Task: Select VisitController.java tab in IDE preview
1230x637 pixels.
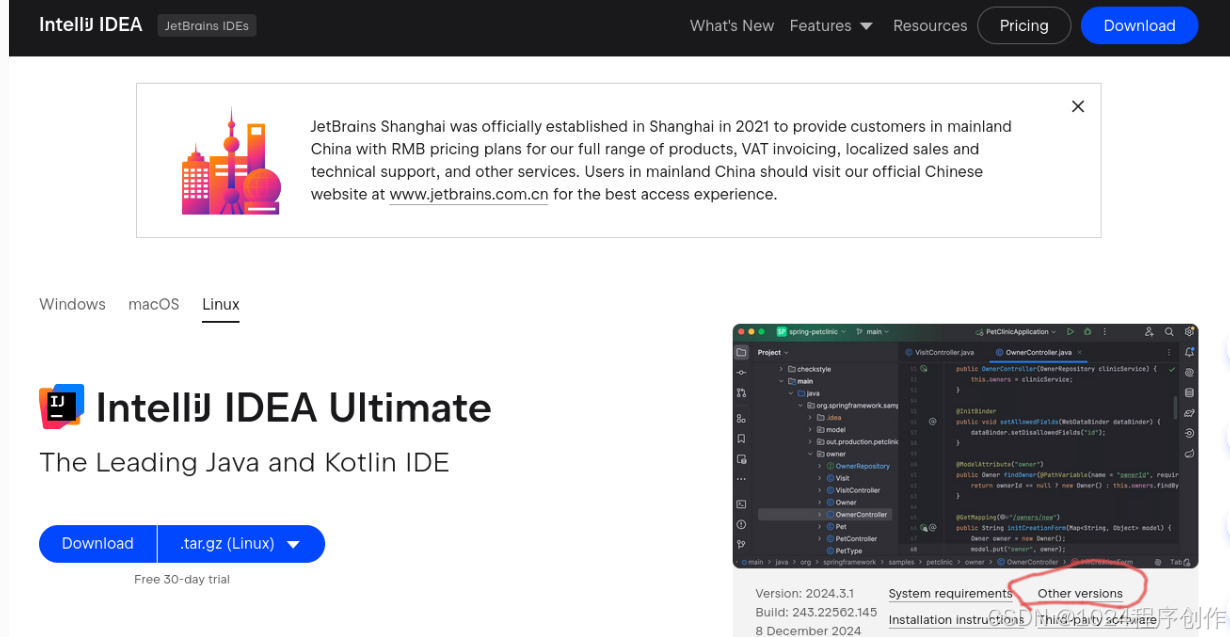Action: tap(940, 352)
